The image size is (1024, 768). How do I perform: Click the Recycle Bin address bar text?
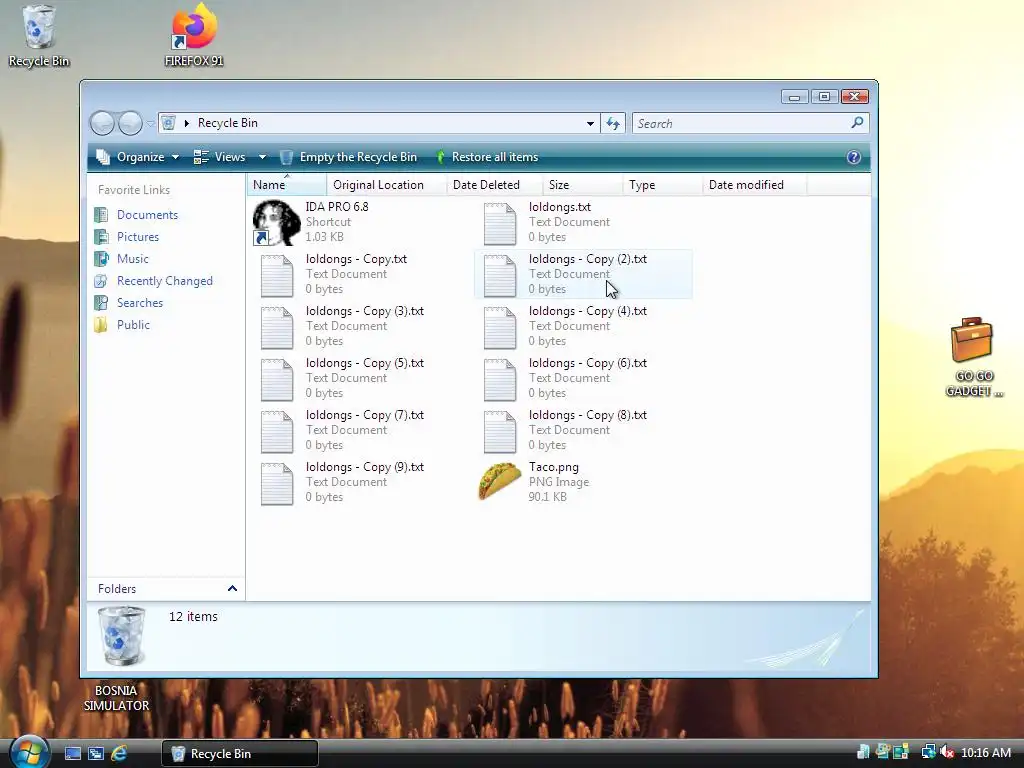[x=227, y=123]
